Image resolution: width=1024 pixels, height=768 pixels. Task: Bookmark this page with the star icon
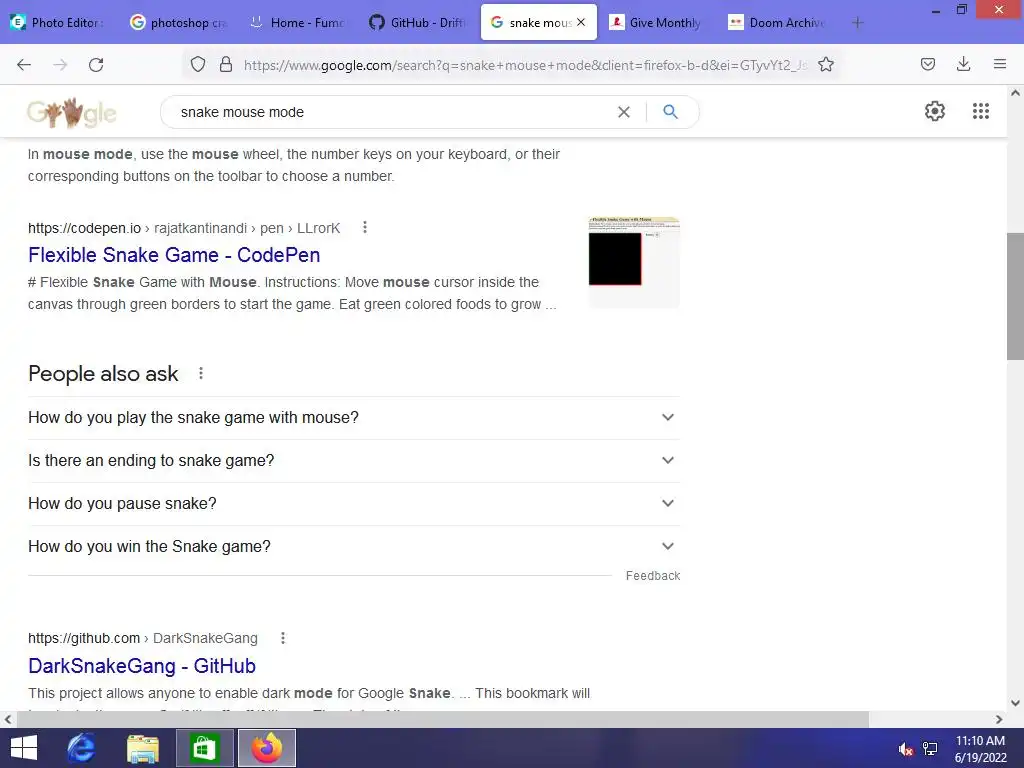tap(825, 64)
